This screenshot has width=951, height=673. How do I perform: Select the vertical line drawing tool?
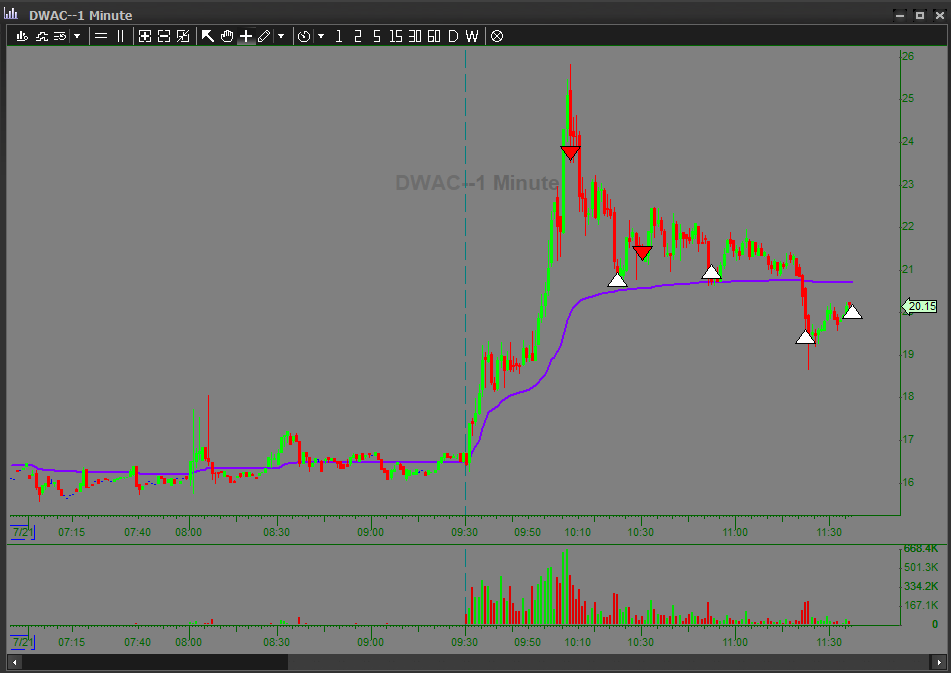120,36
